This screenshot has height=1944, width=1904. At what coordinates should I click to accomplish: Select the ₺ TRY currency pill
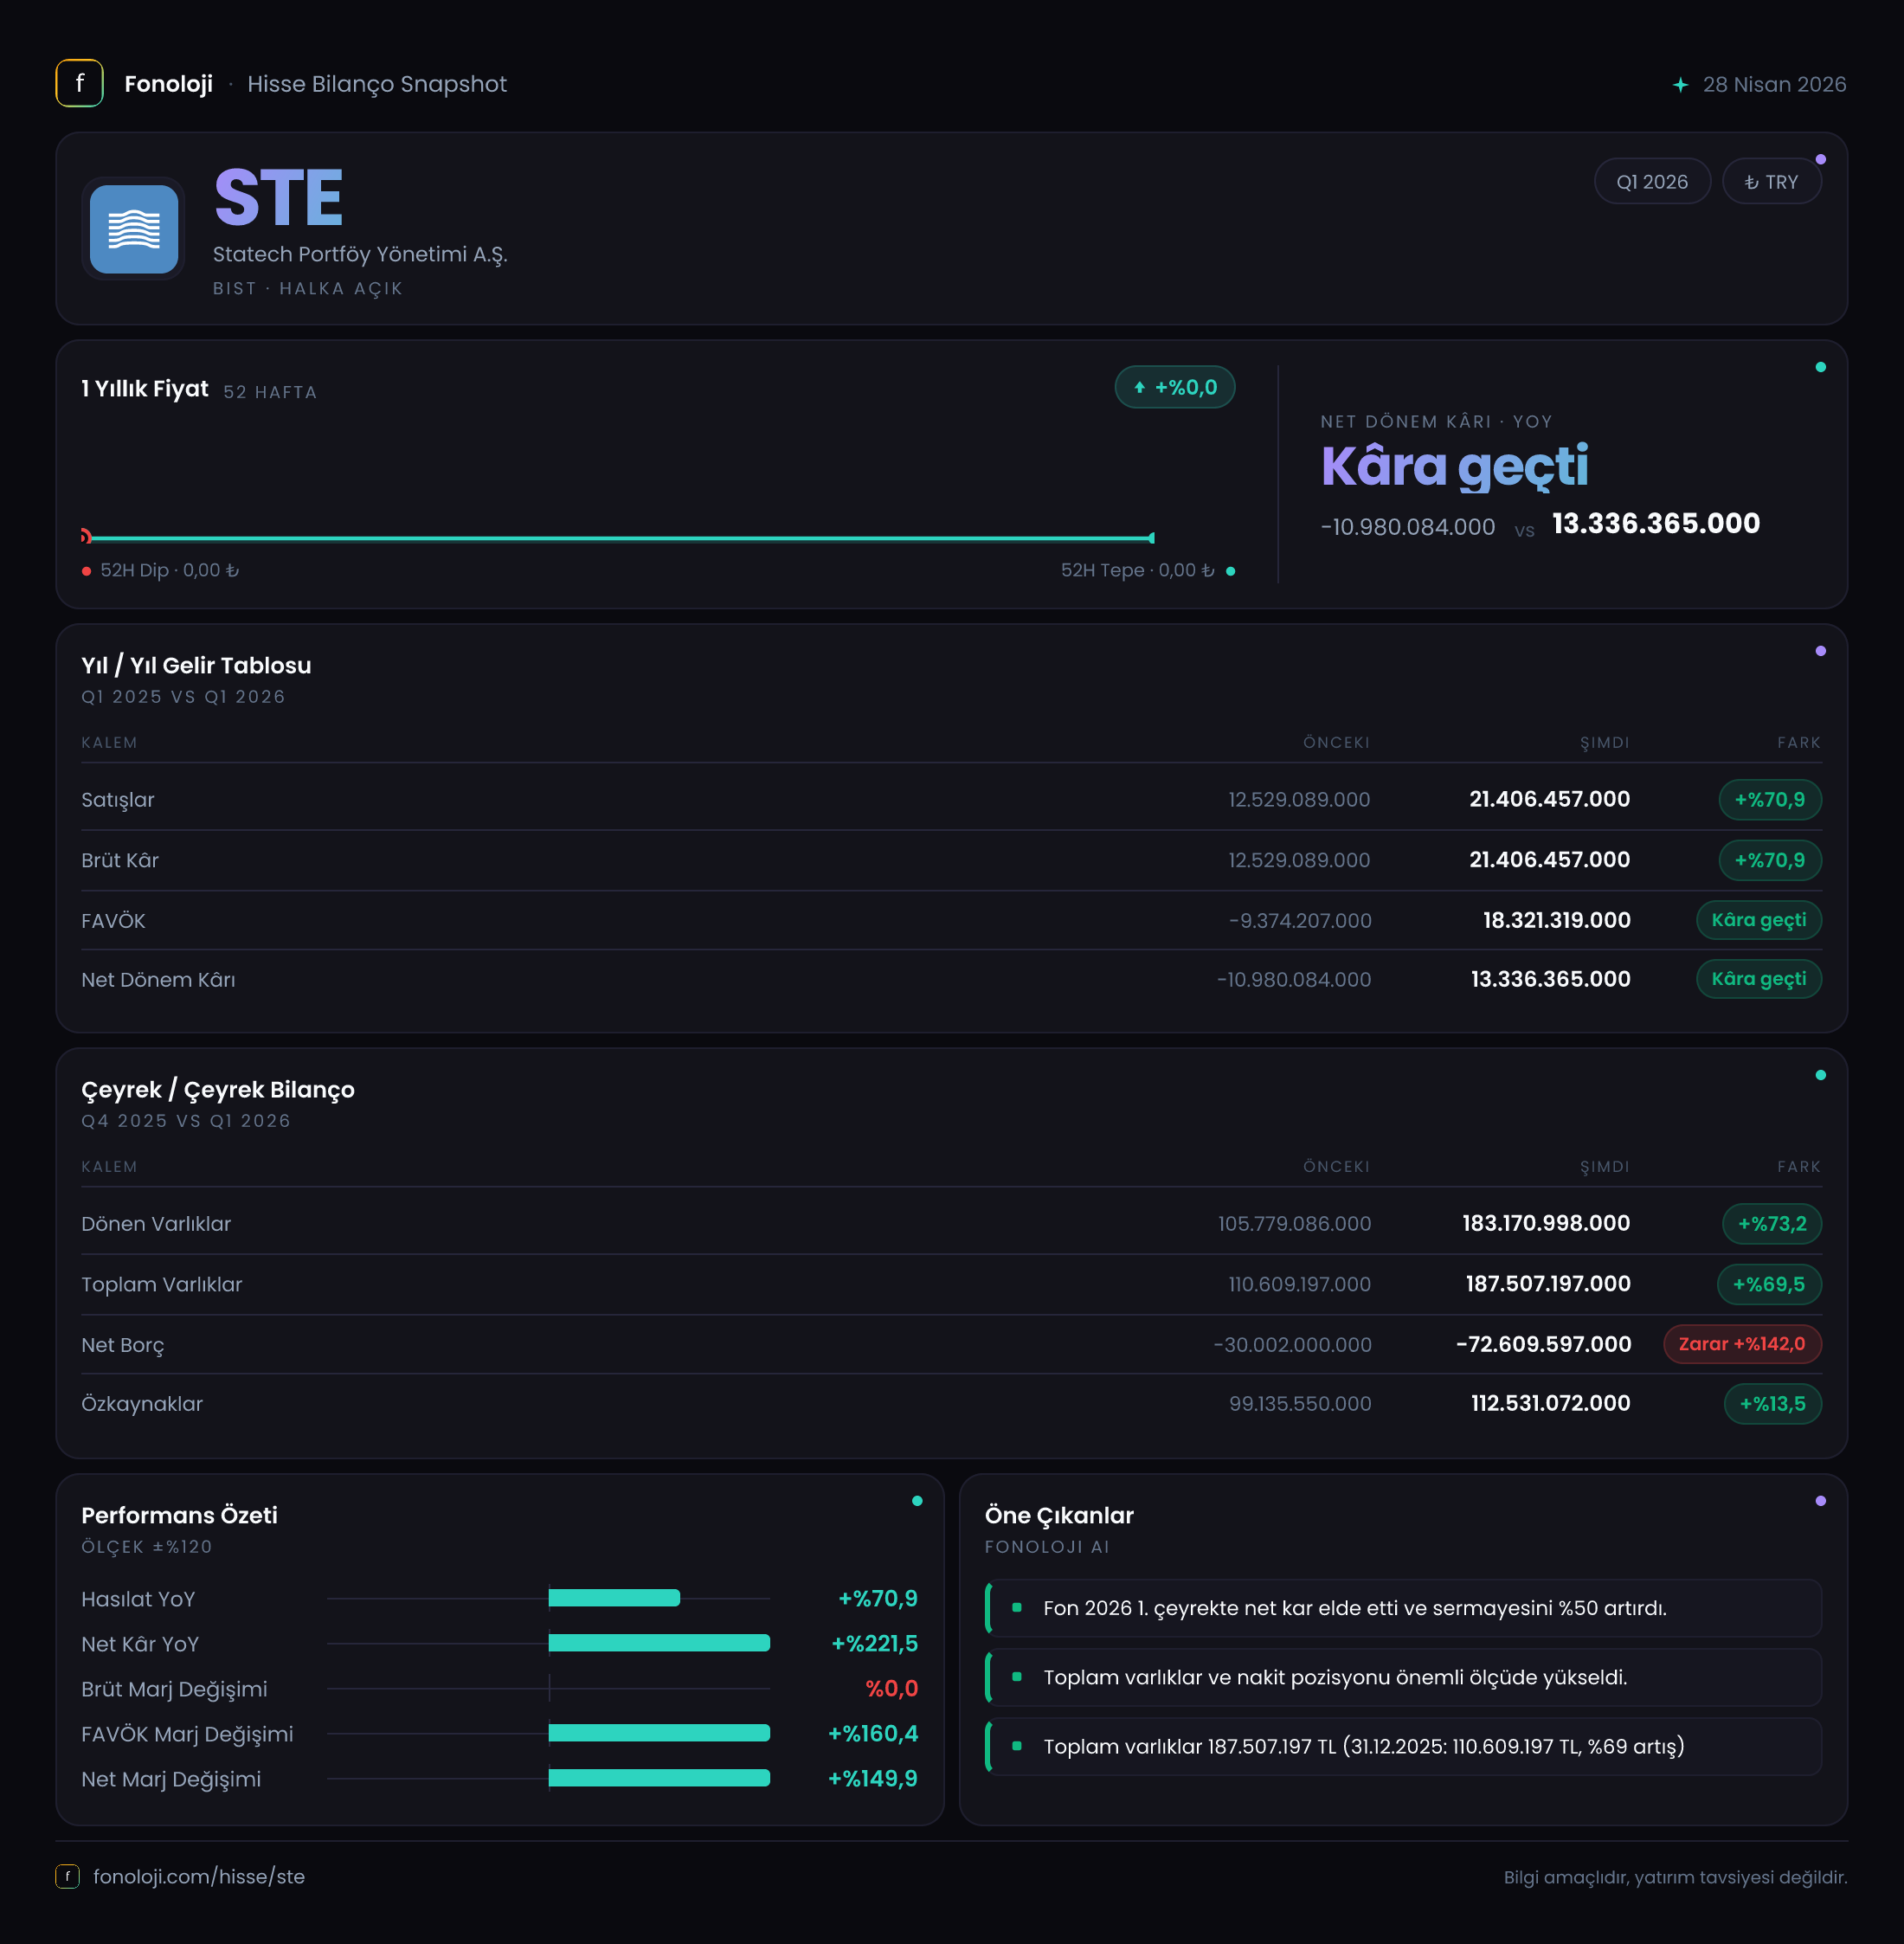(1771, 182)
